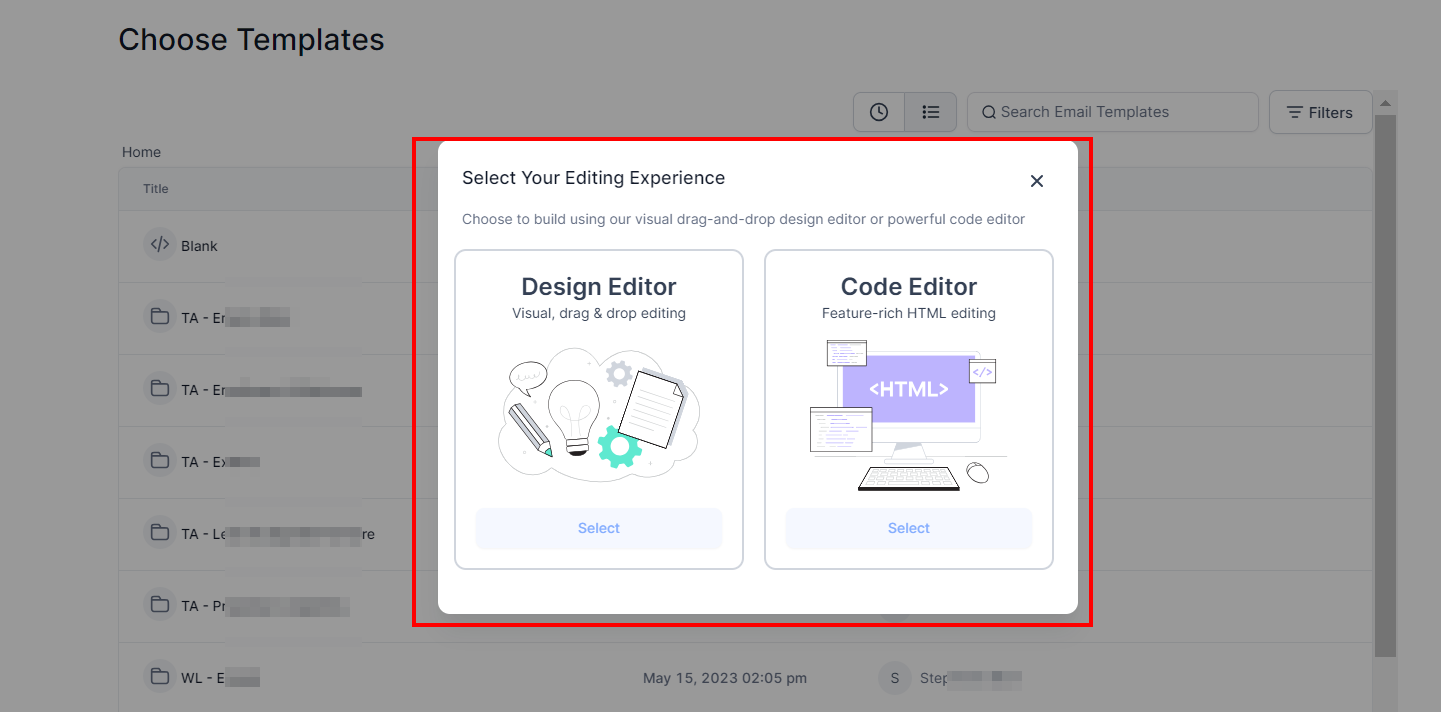1441x712 pixels.
Task: Click the S user avatar
Action: click(x=895, y=678)
